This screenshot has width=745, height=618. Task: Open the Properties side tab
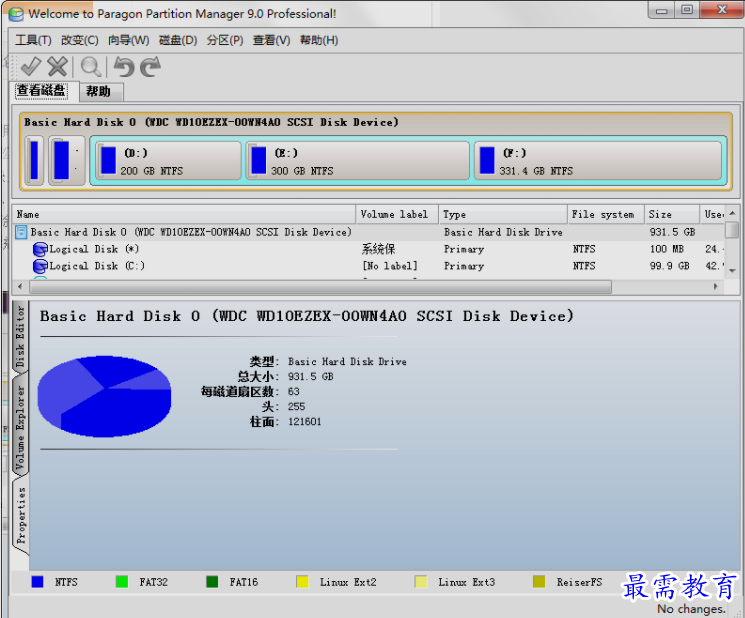click(x=20, y=516)
